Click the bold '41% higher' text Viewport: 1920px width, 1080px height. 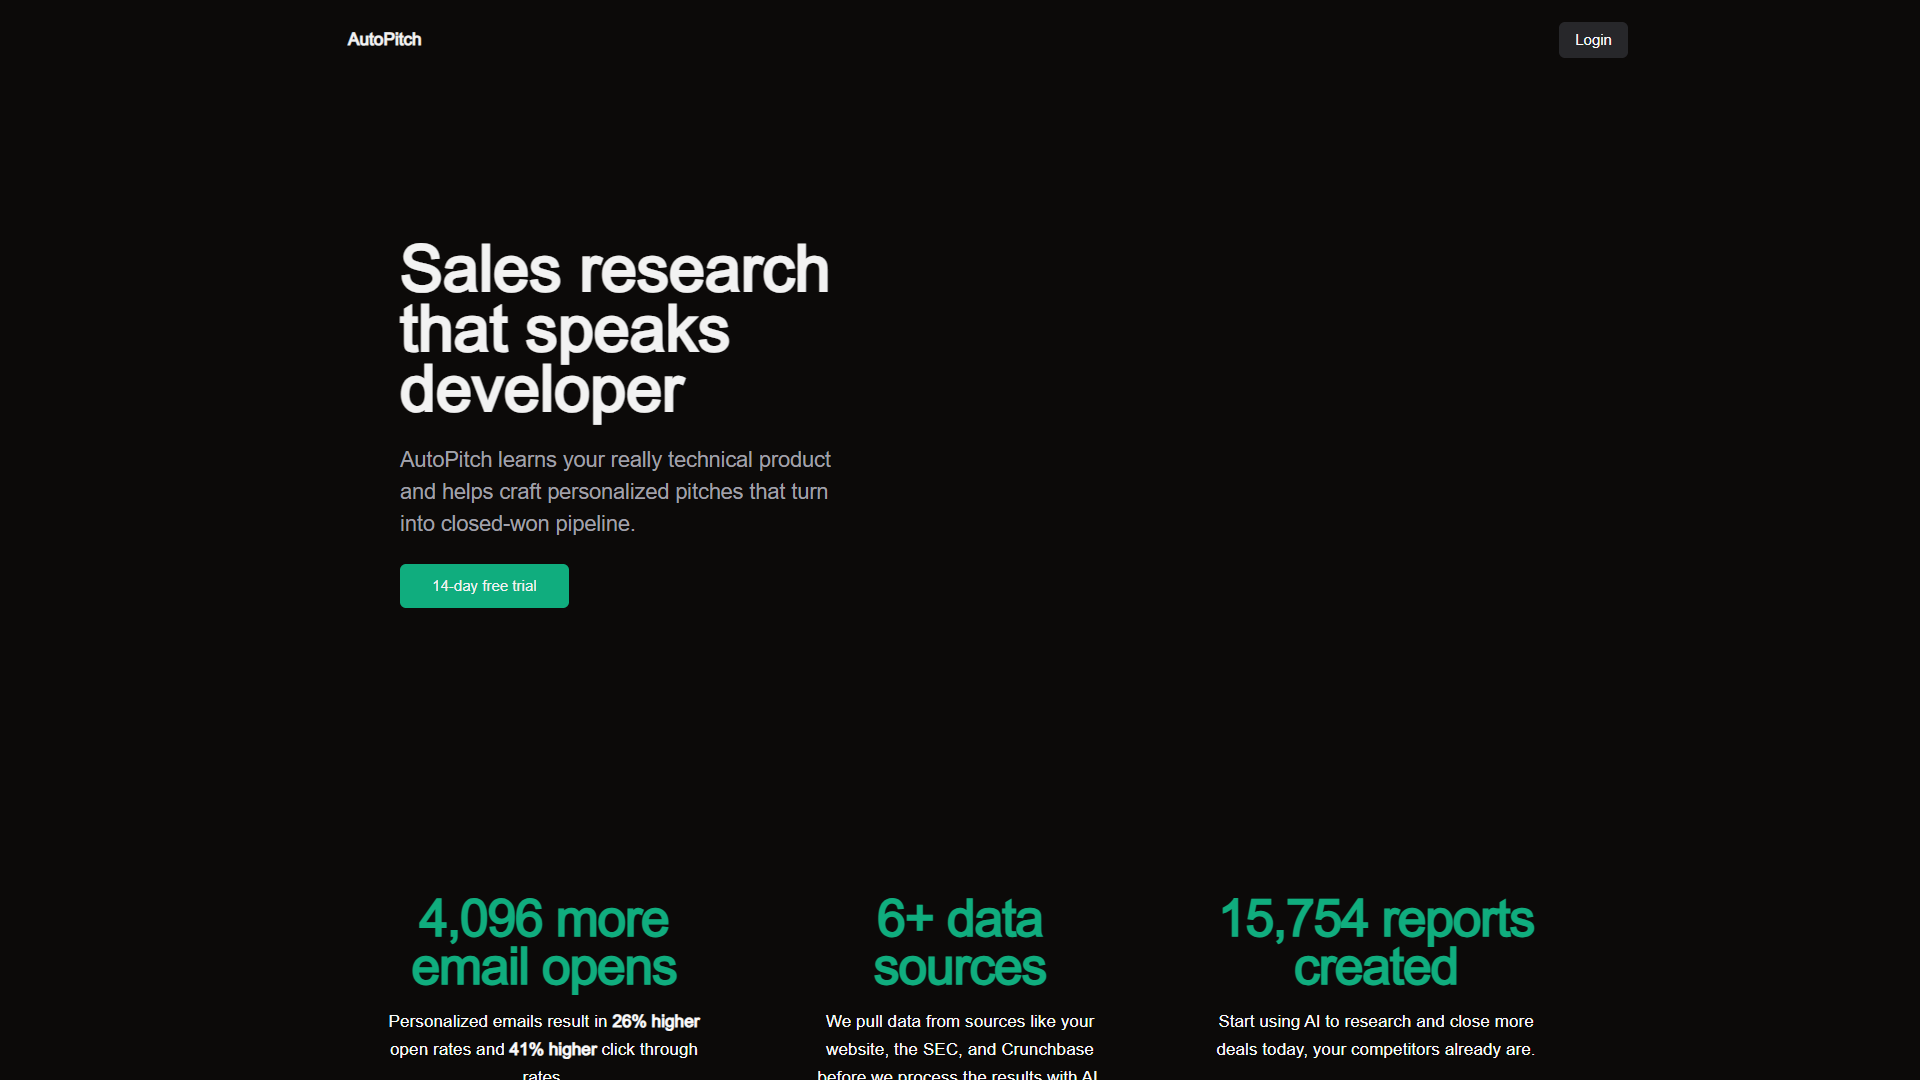coord(553,1049)
